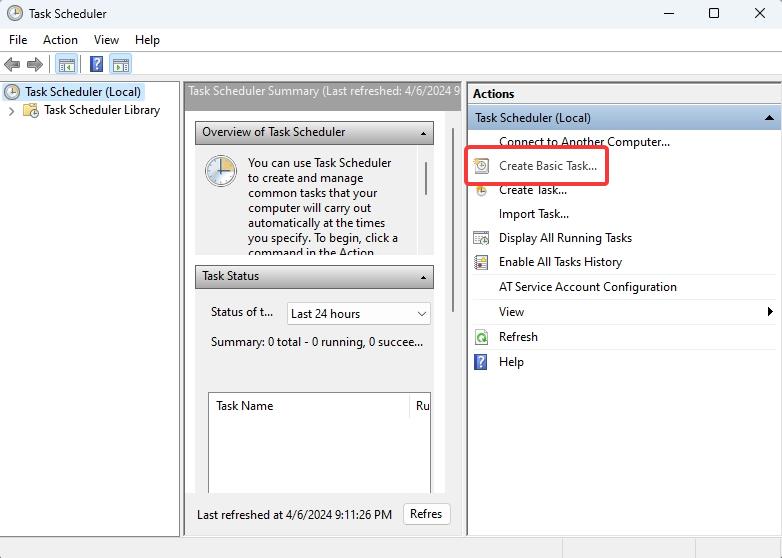Click the Refresh button at bottom of summary

click(x=426, y=514)
